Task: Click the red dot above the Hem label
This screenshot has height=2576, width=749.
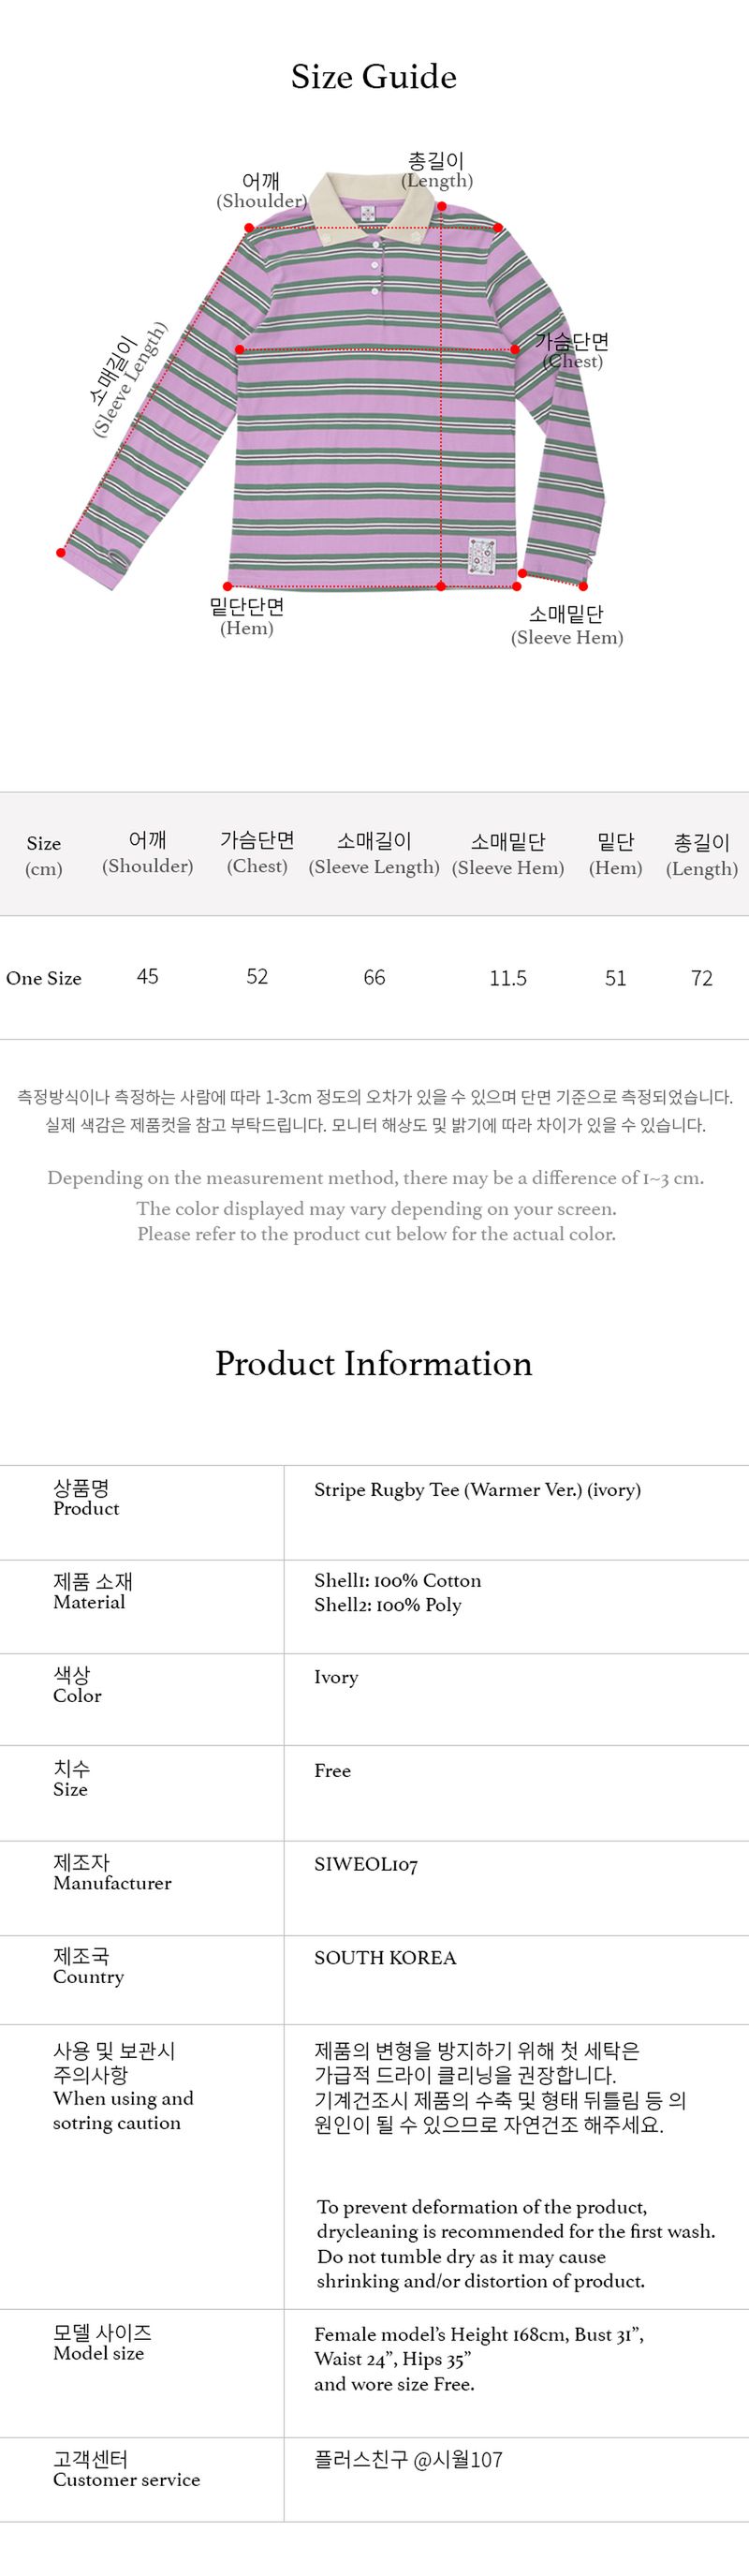Action: (x=228, y=586)
